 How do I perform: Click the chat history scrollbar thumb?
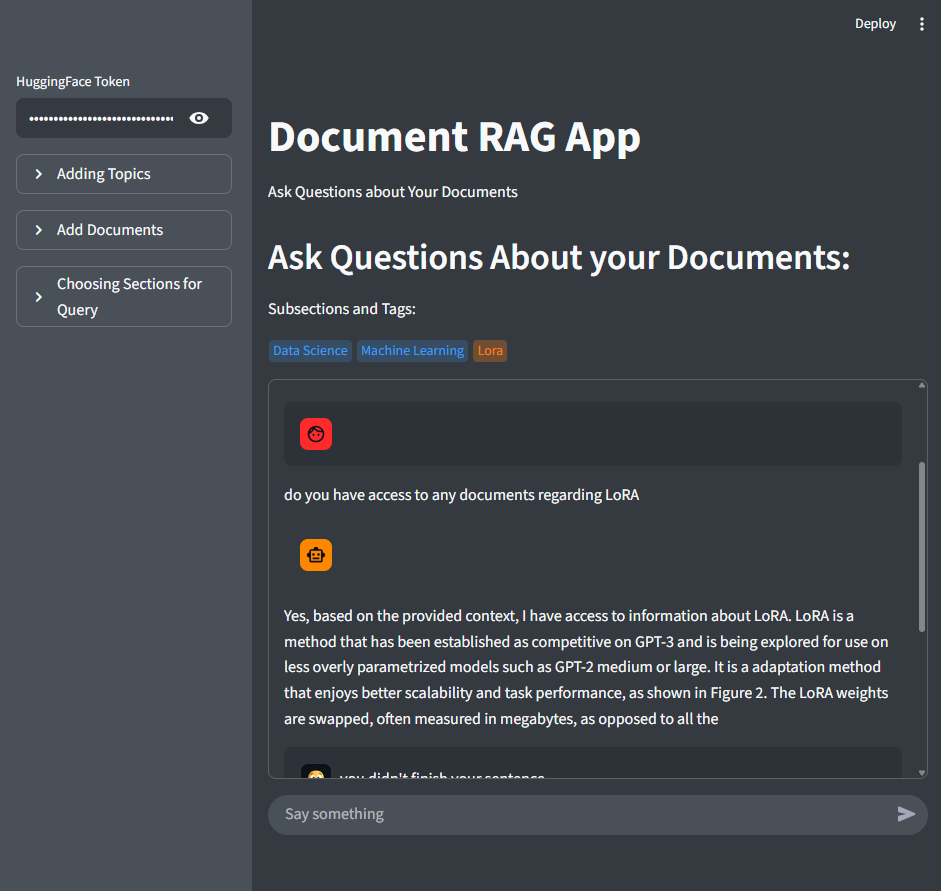[921, 545]
